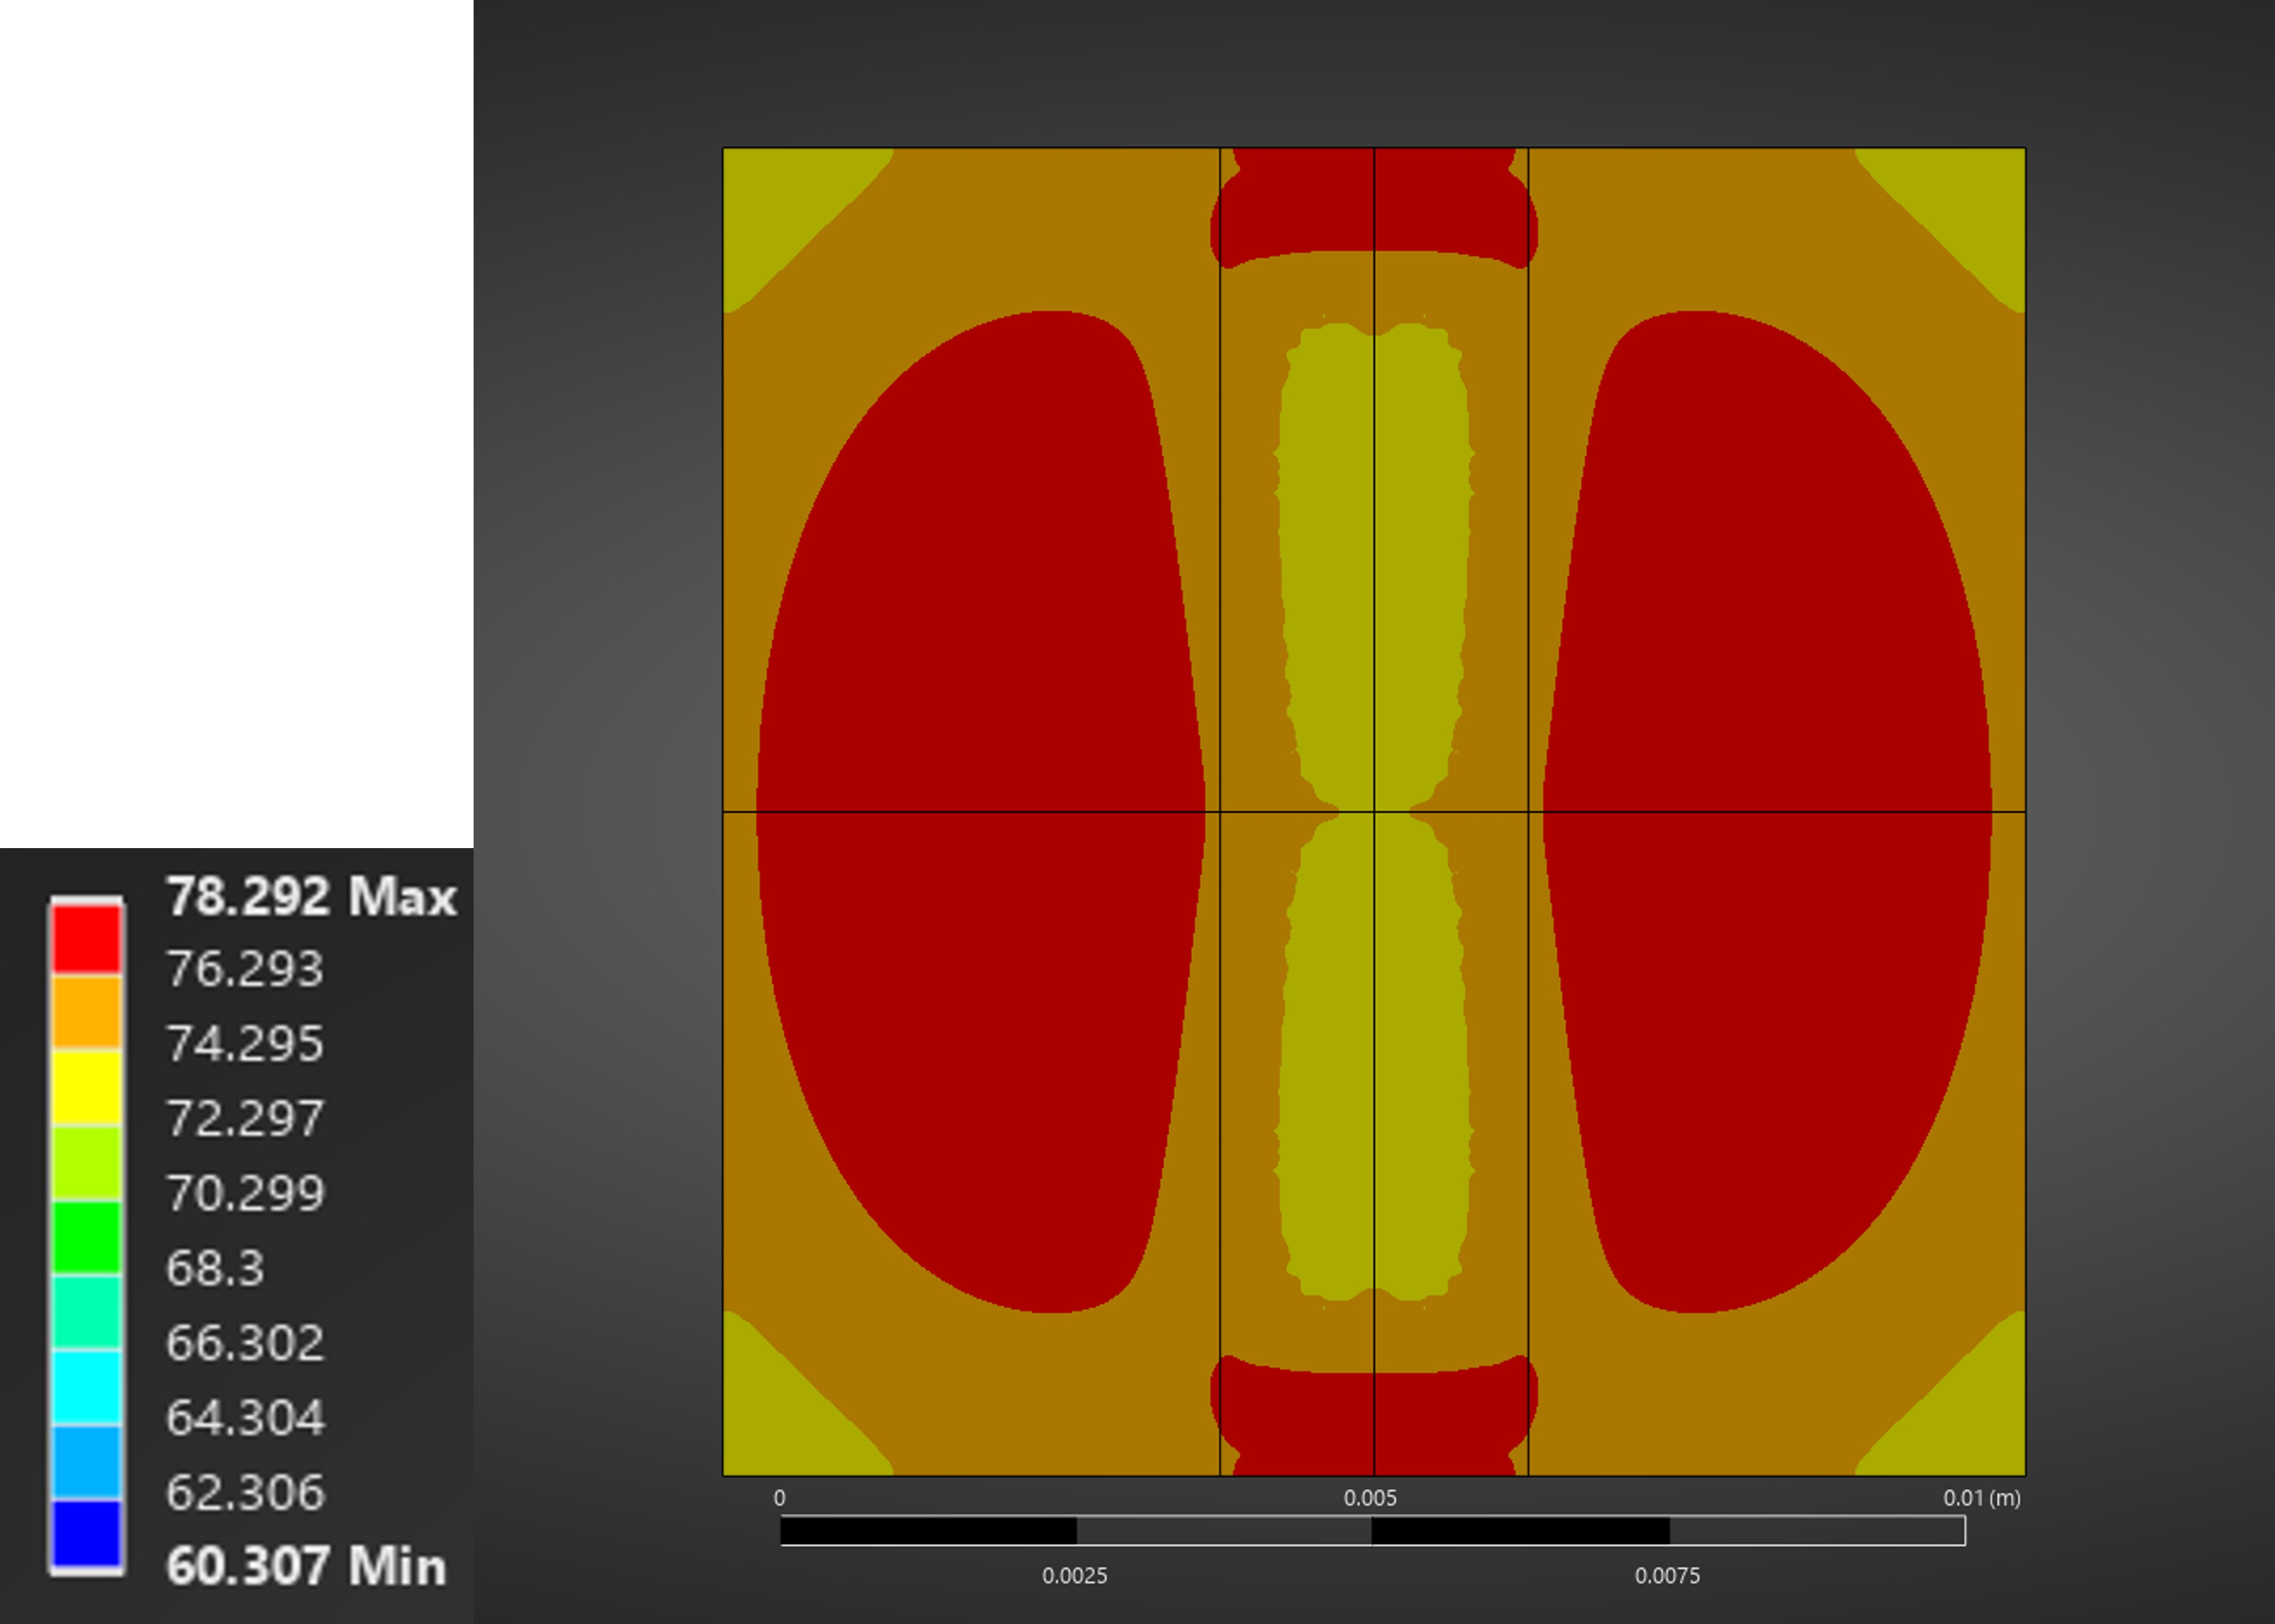Select the 62.306 legend value
The width and height of the screenshot is (2275, 1624).
245,1493
